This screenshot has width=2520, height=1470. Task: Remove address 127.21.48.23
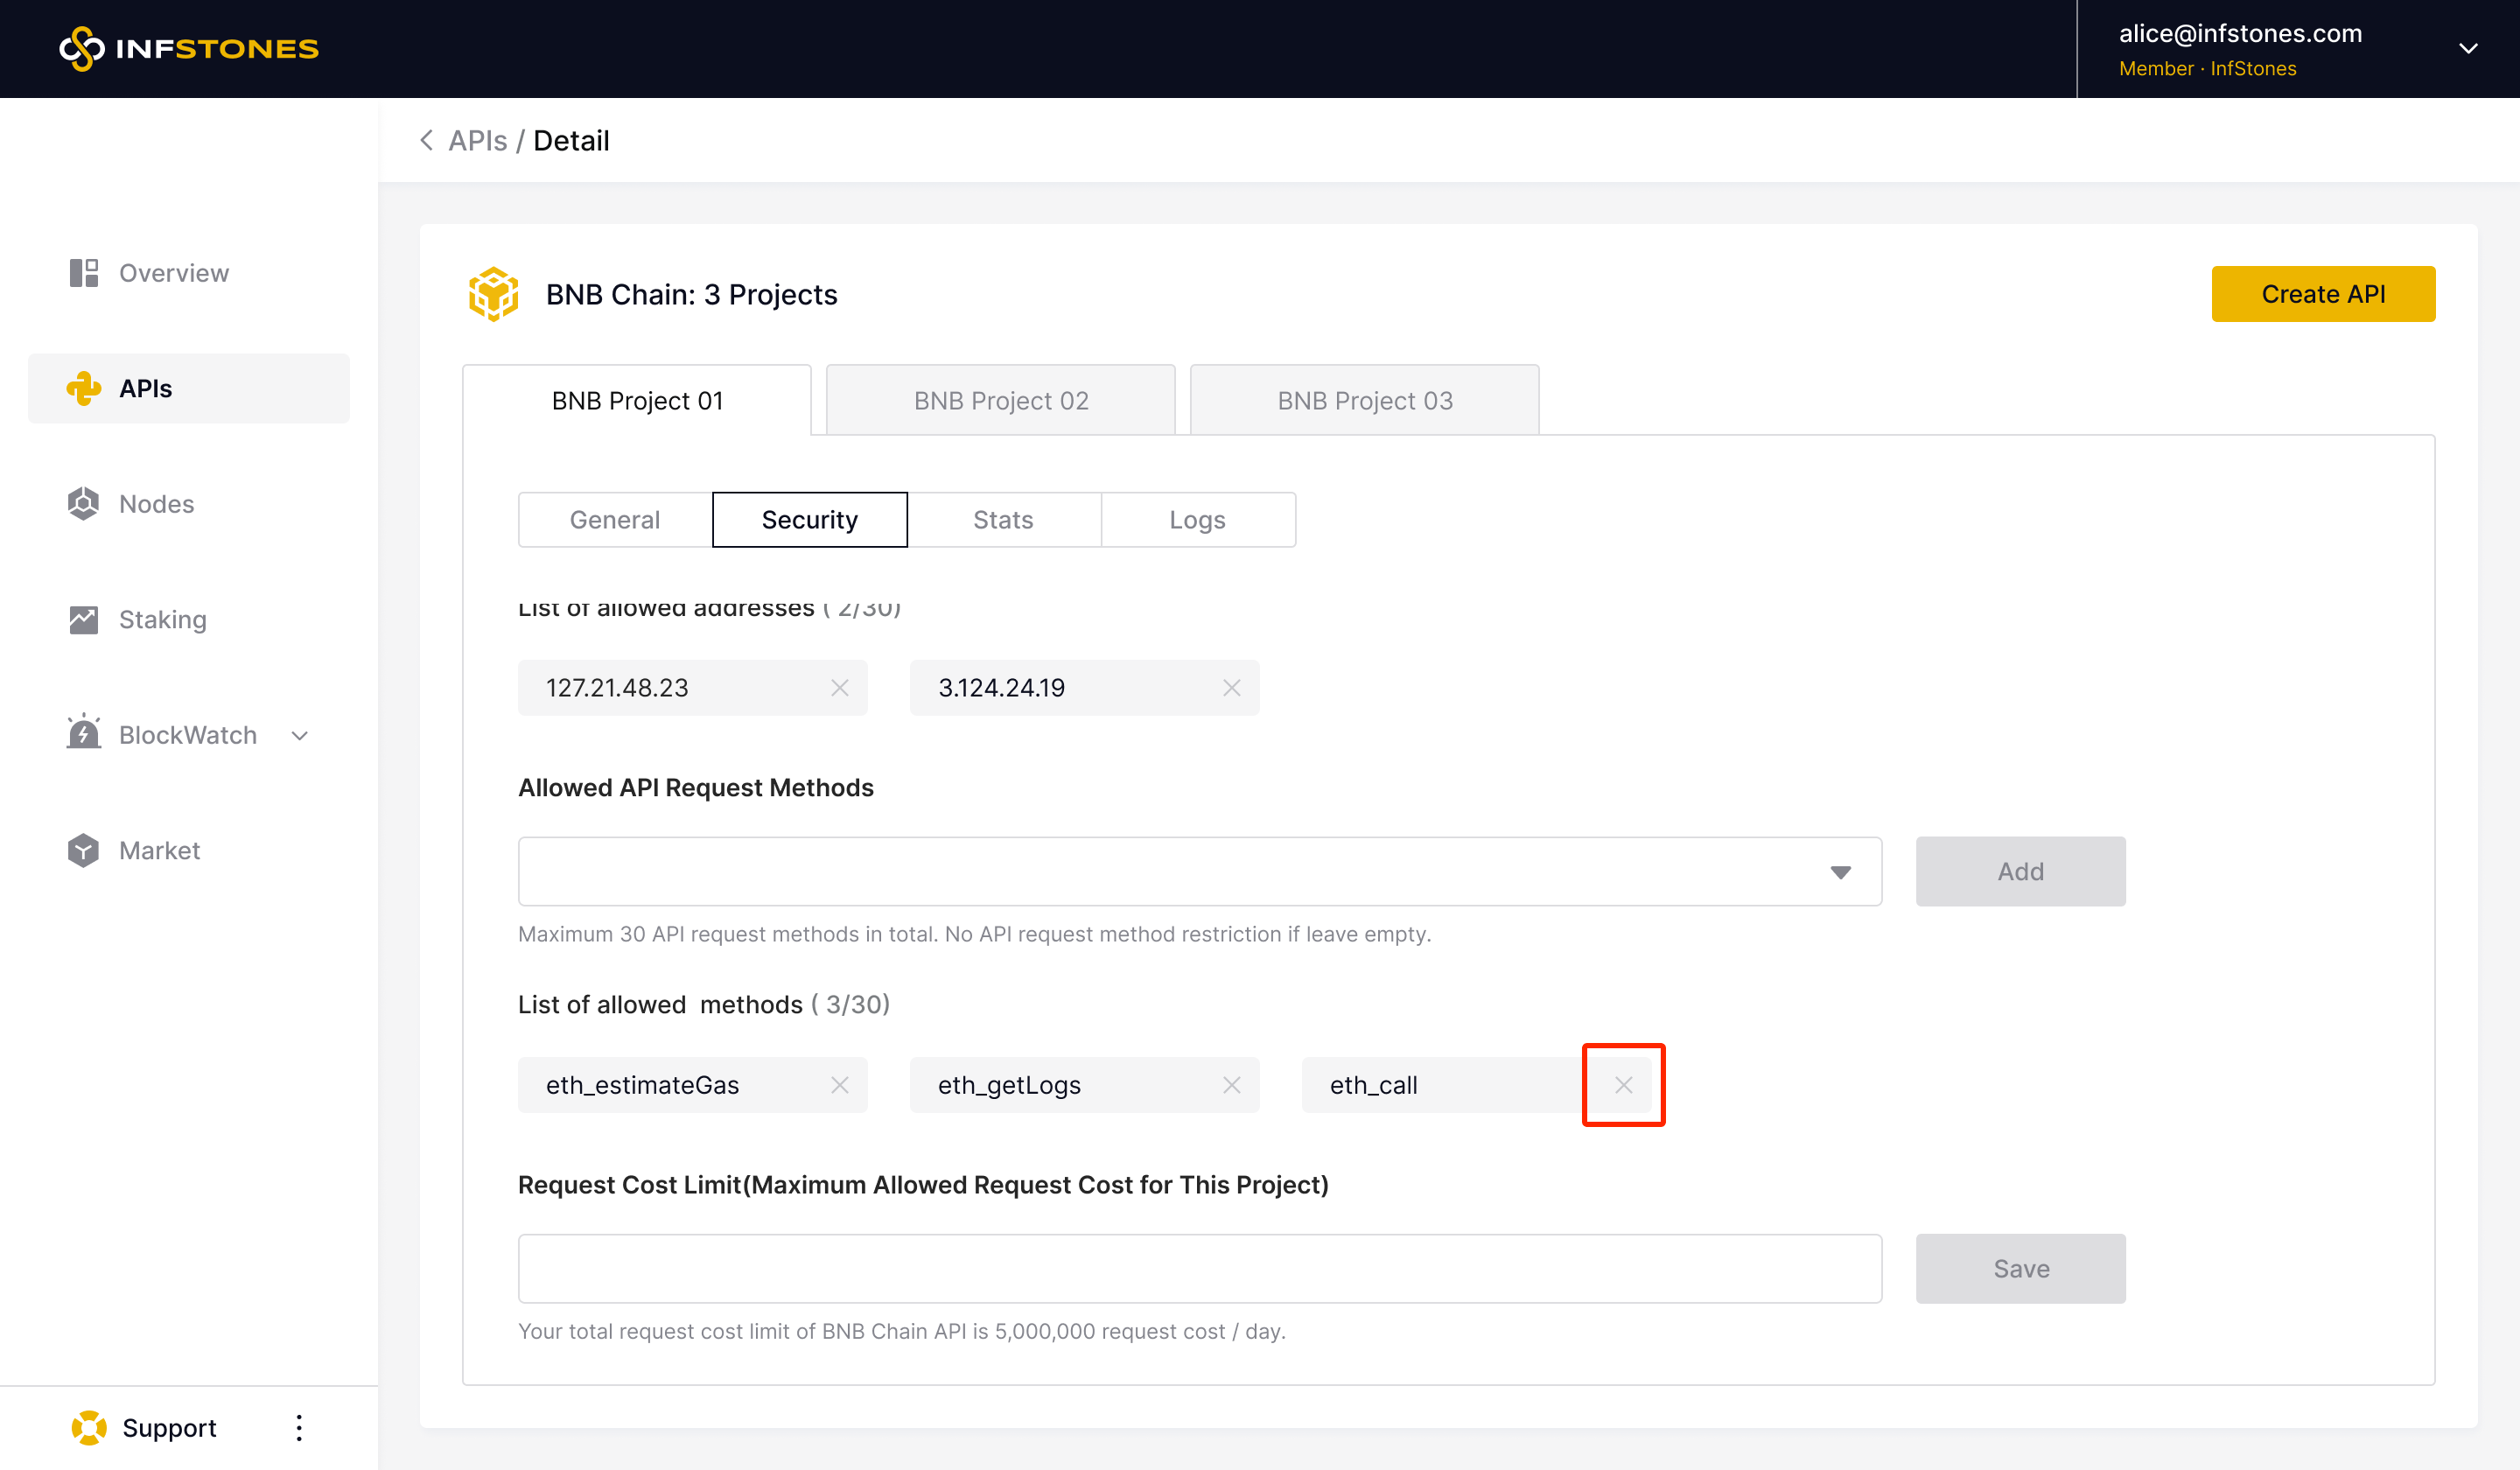coord(840,688)
